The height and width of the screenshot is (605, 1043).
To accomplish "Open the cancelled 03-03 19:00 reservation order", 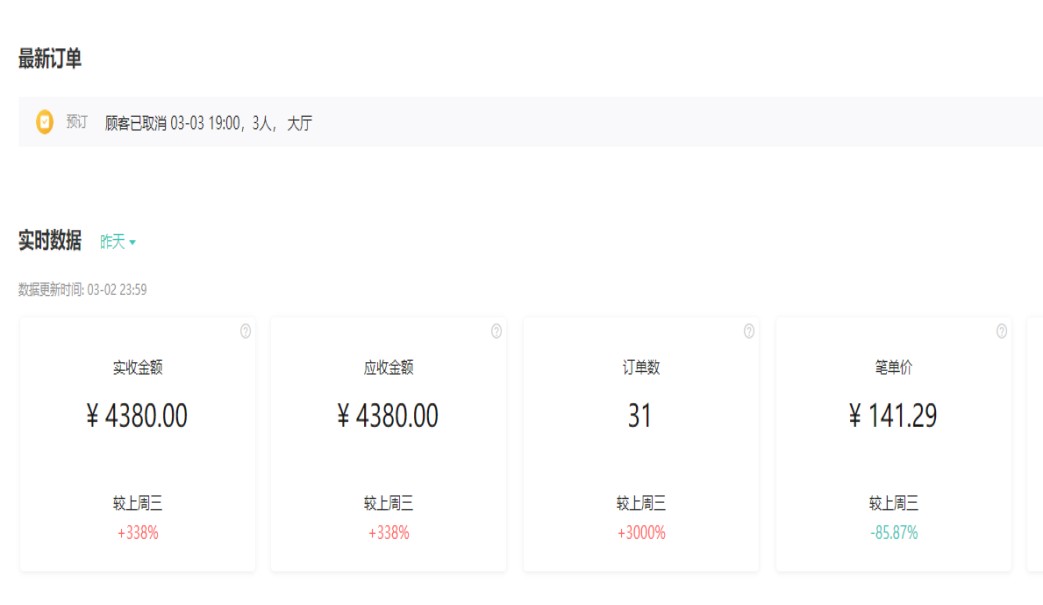I will coord(208,123).
